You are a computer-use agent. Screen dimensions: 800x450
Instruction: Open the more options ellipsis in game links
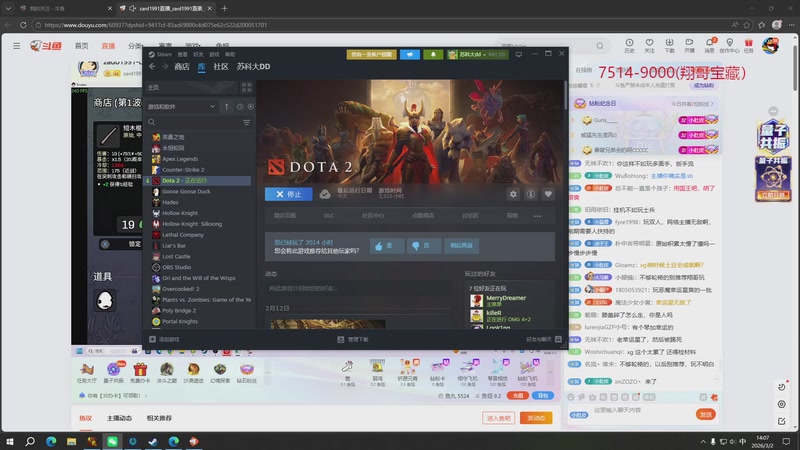pos(537,216)
